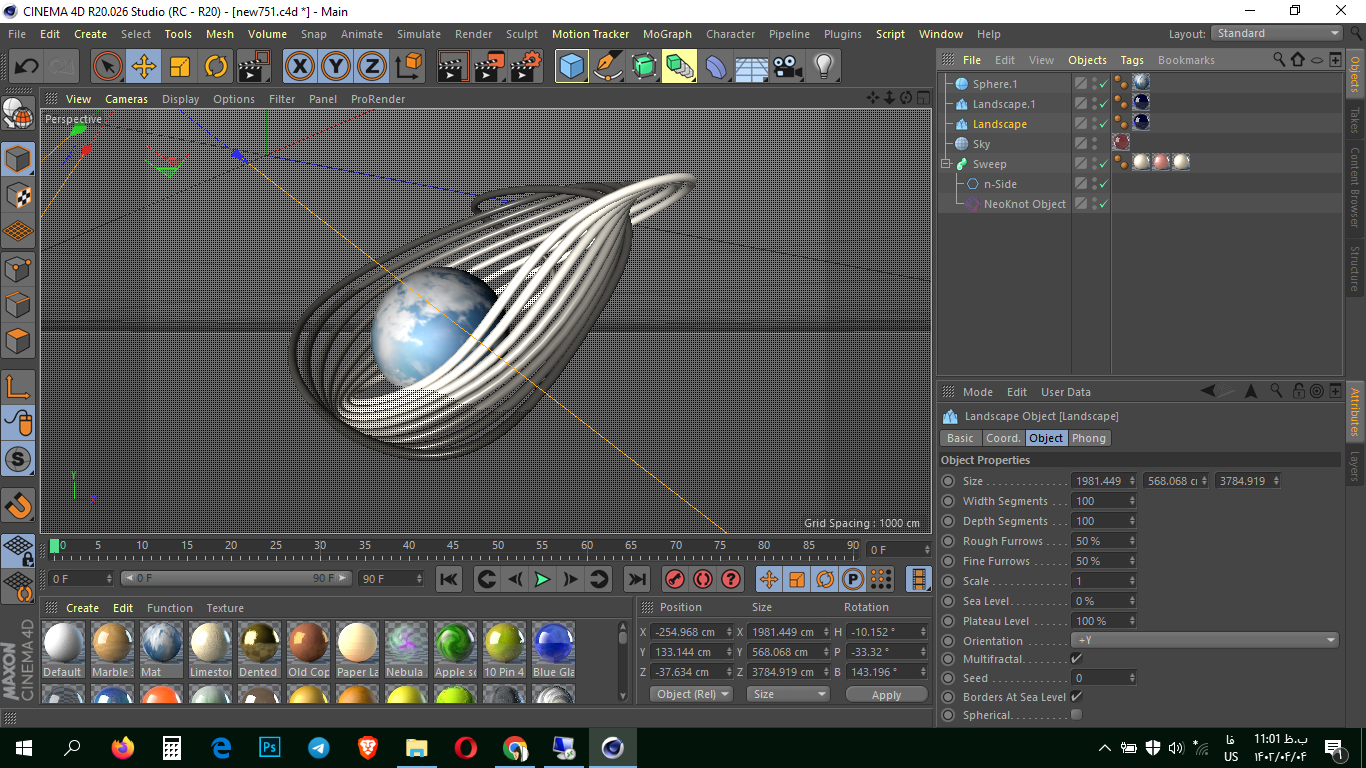Add a Camera object
The image size is (1366, 768).
tap(788, 67)
